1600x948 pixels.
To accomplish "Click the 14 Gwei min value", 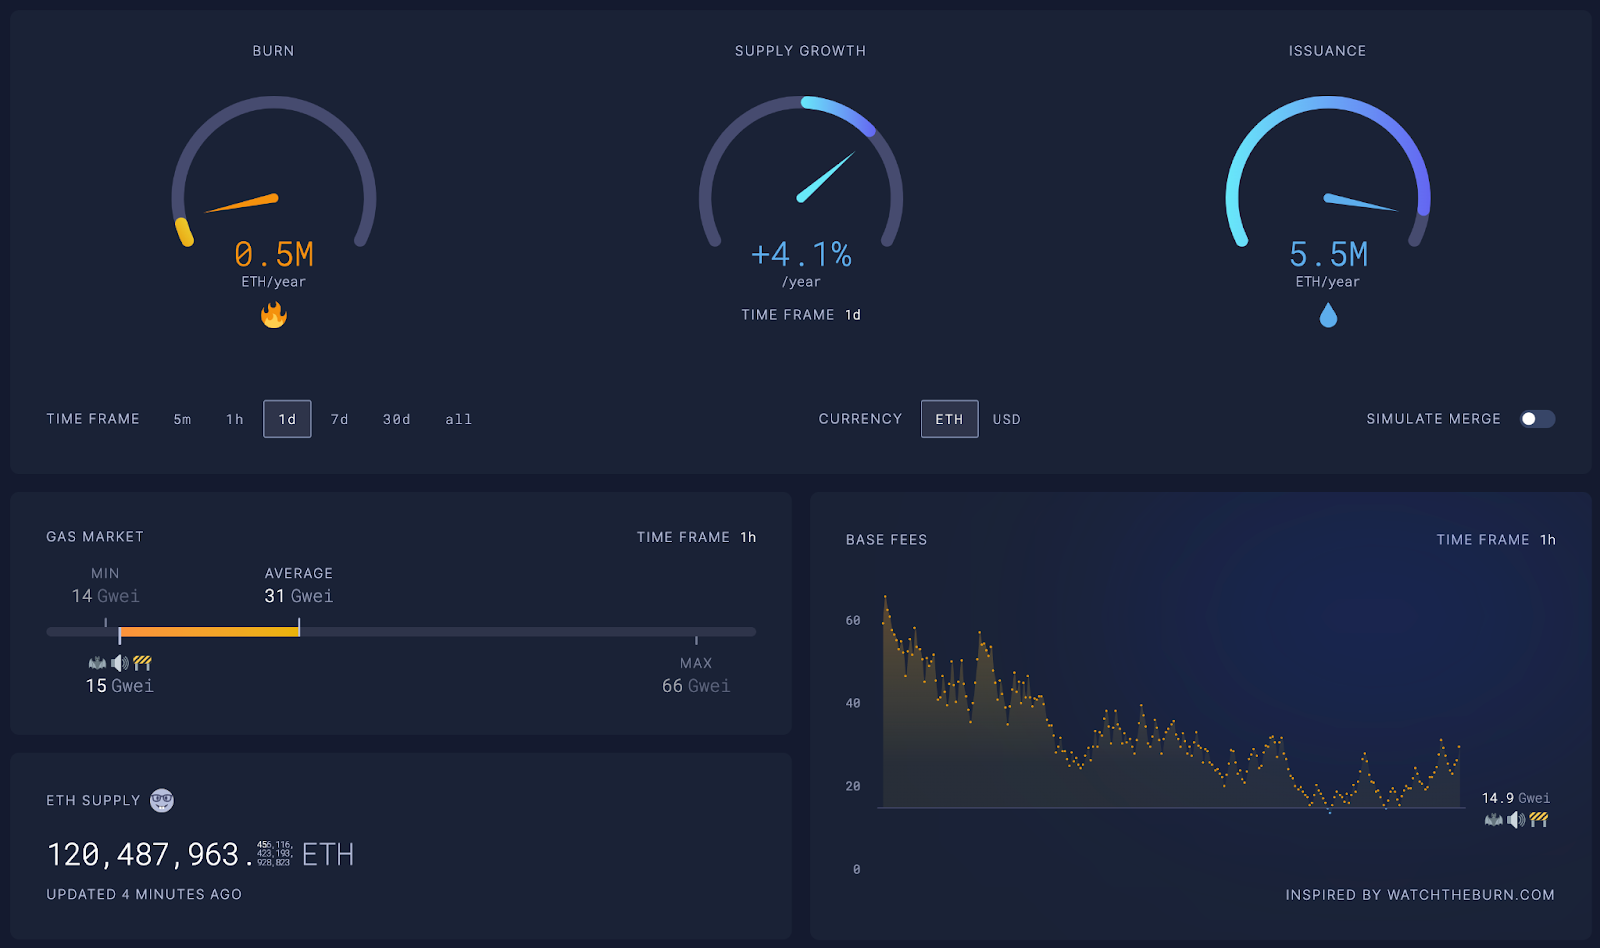I will [x=105, y=596].
